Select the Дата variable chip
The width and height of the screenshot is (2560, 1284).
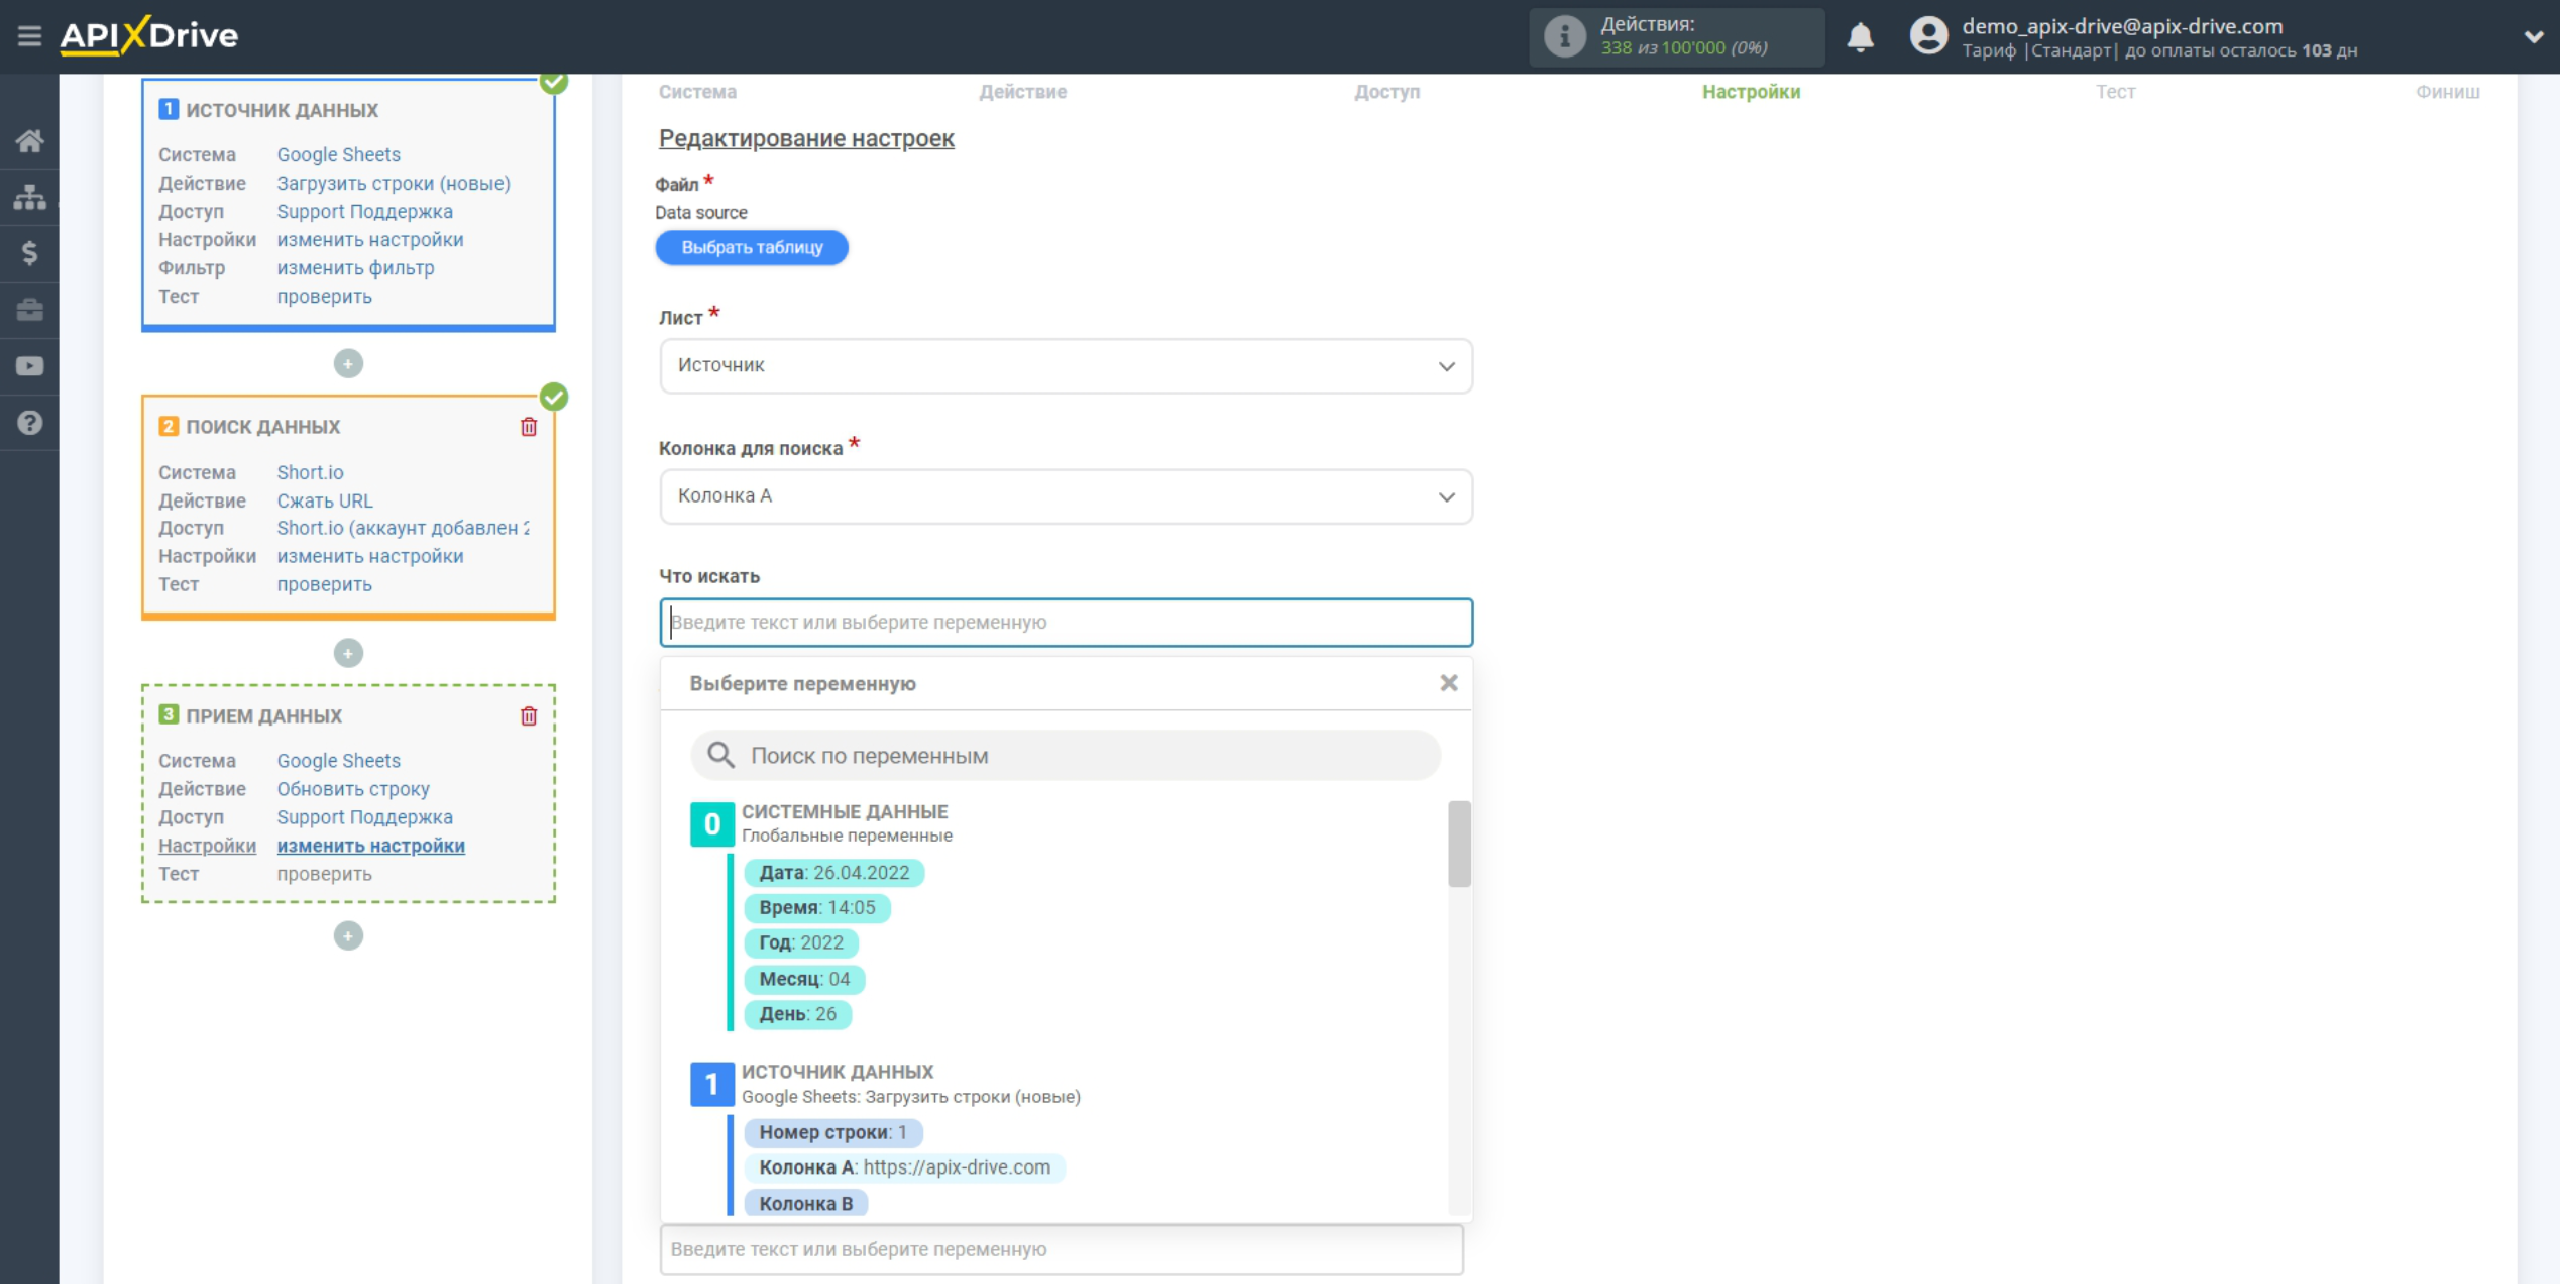coord(834,873)
